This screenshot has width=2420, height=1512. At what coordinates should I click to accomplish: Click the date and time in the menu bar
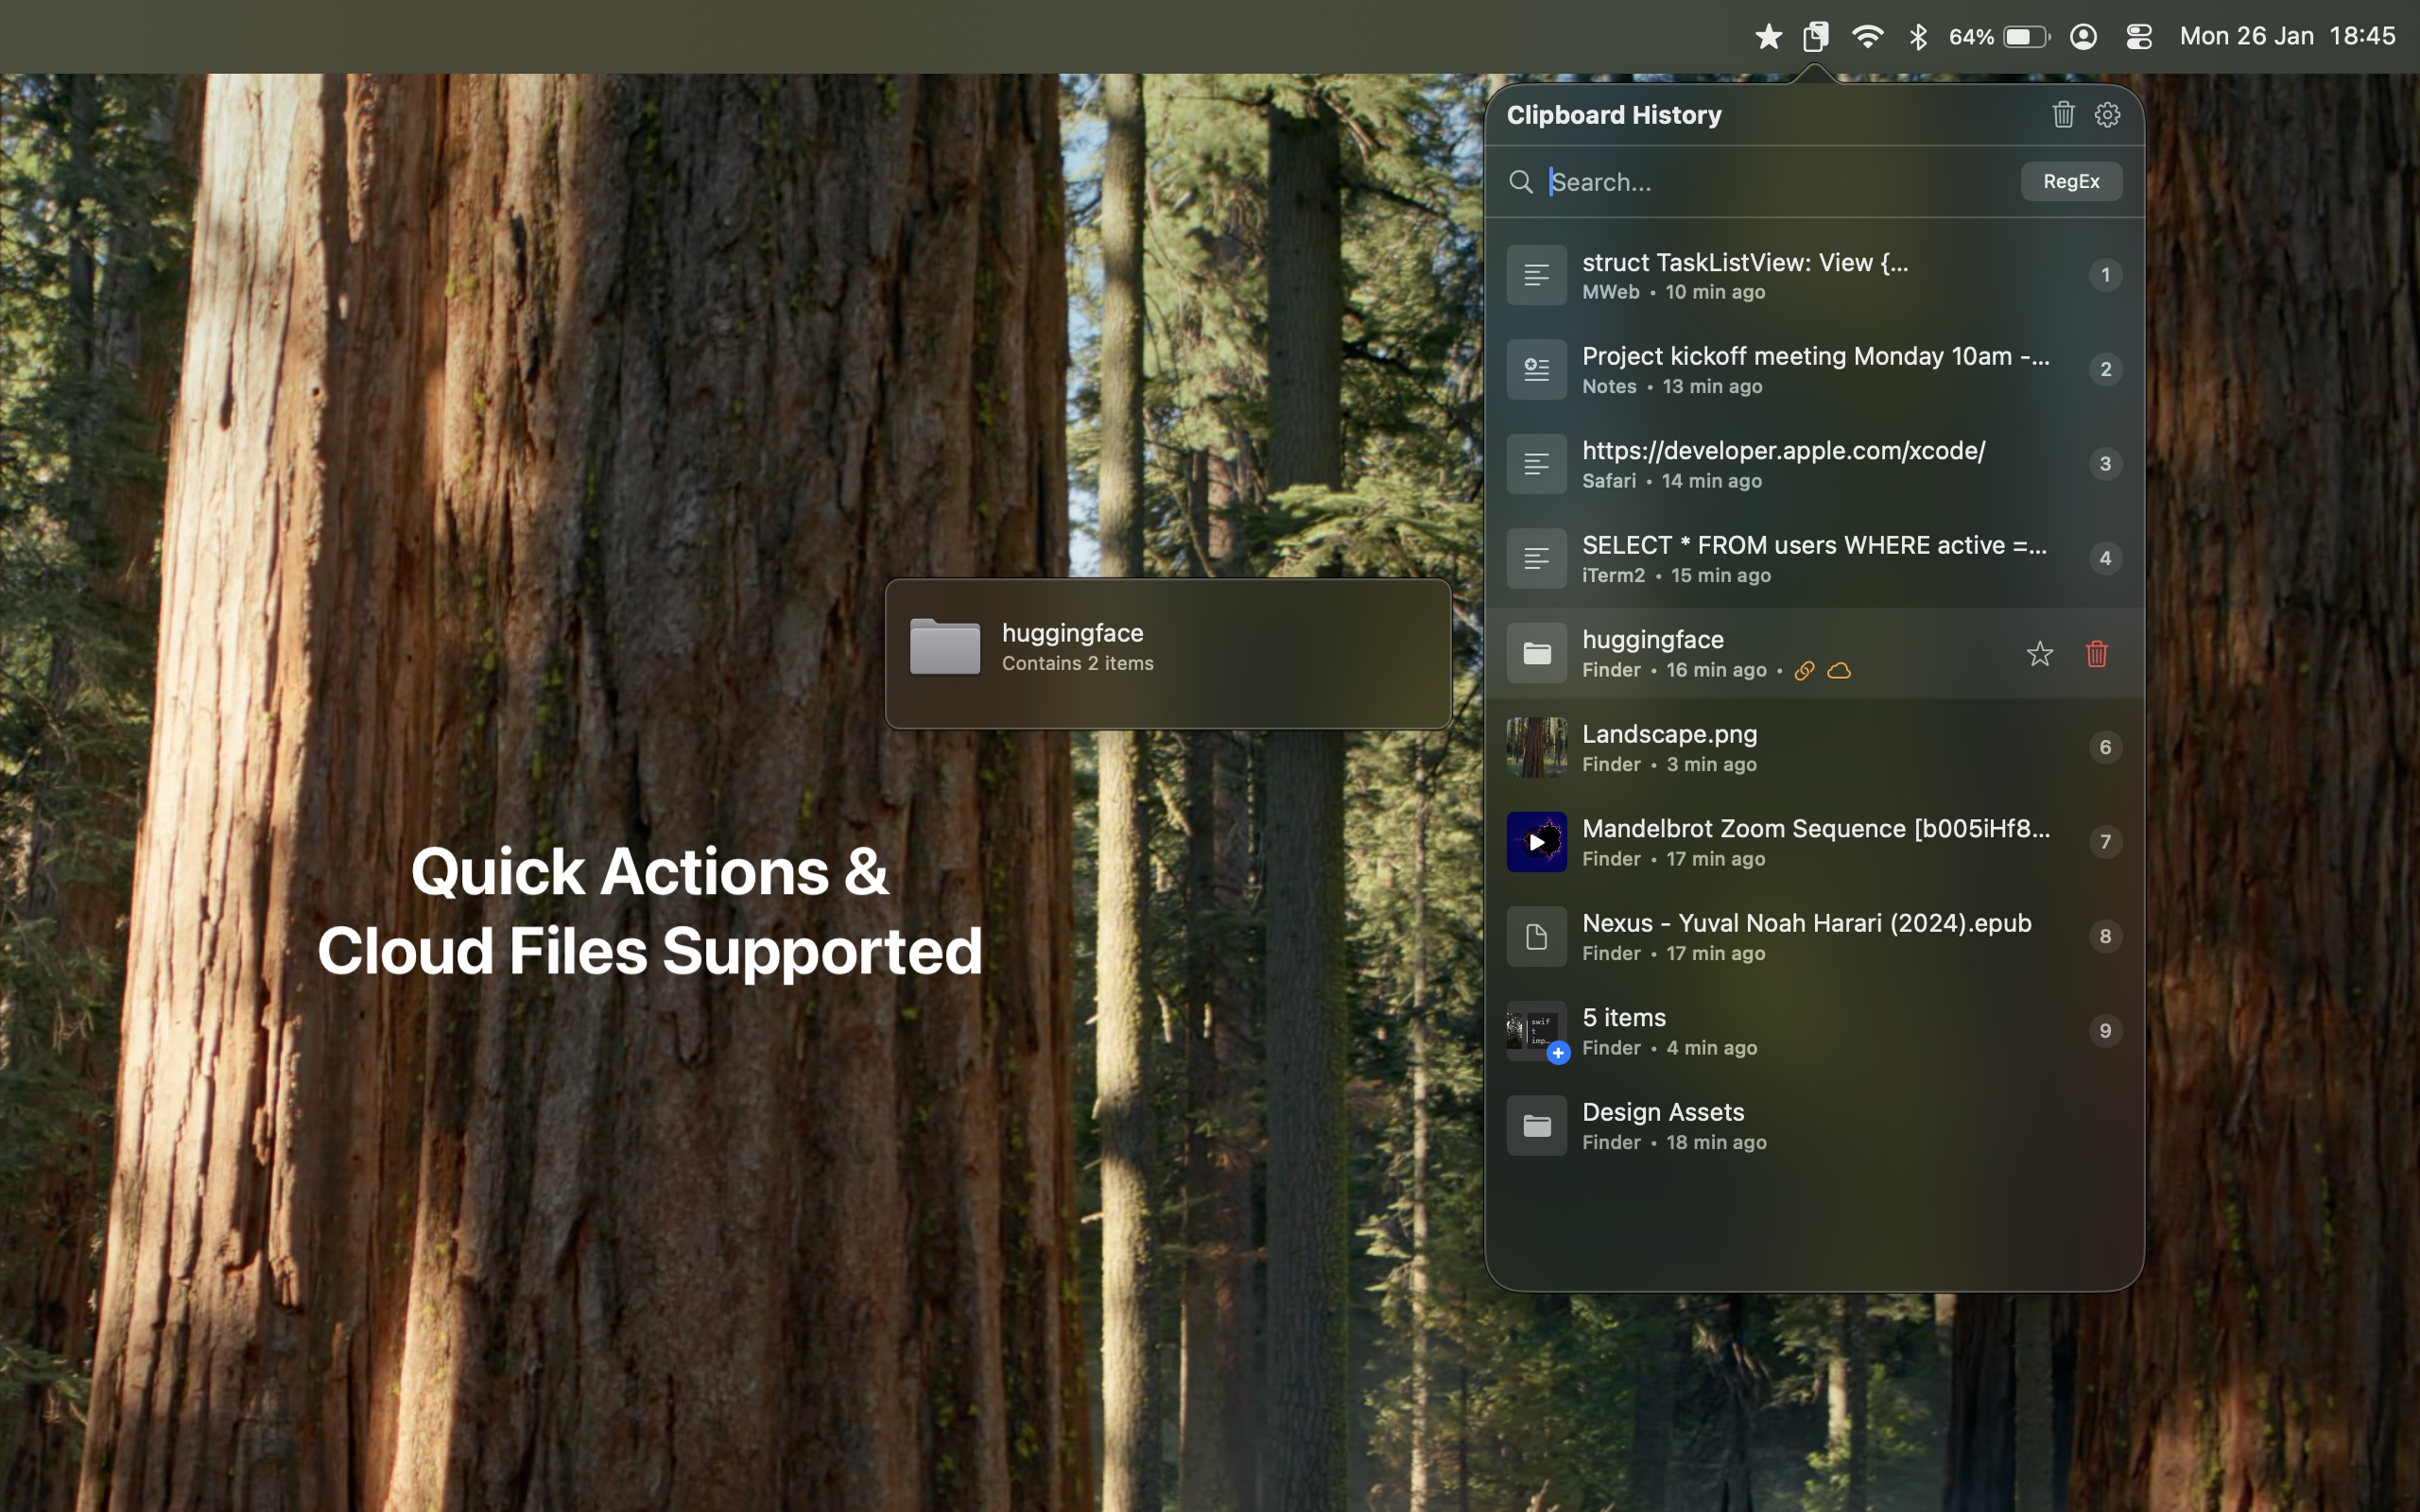(2285, 36)
